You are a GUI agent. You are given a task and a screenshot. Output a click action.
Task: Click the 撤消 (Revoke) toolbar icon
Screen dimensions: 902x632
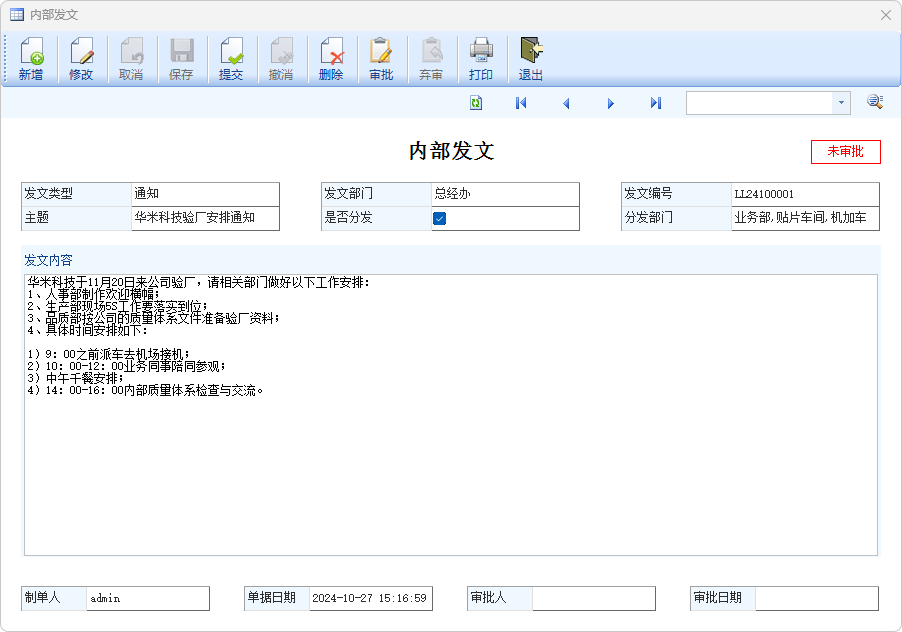[x=281, y=59]
